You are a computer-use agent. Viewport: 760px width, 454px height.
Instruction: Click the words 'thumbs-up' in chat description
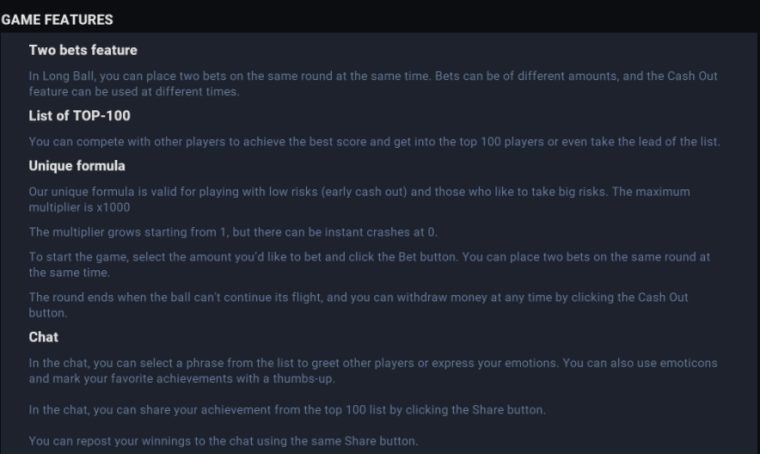pos(303,379)
